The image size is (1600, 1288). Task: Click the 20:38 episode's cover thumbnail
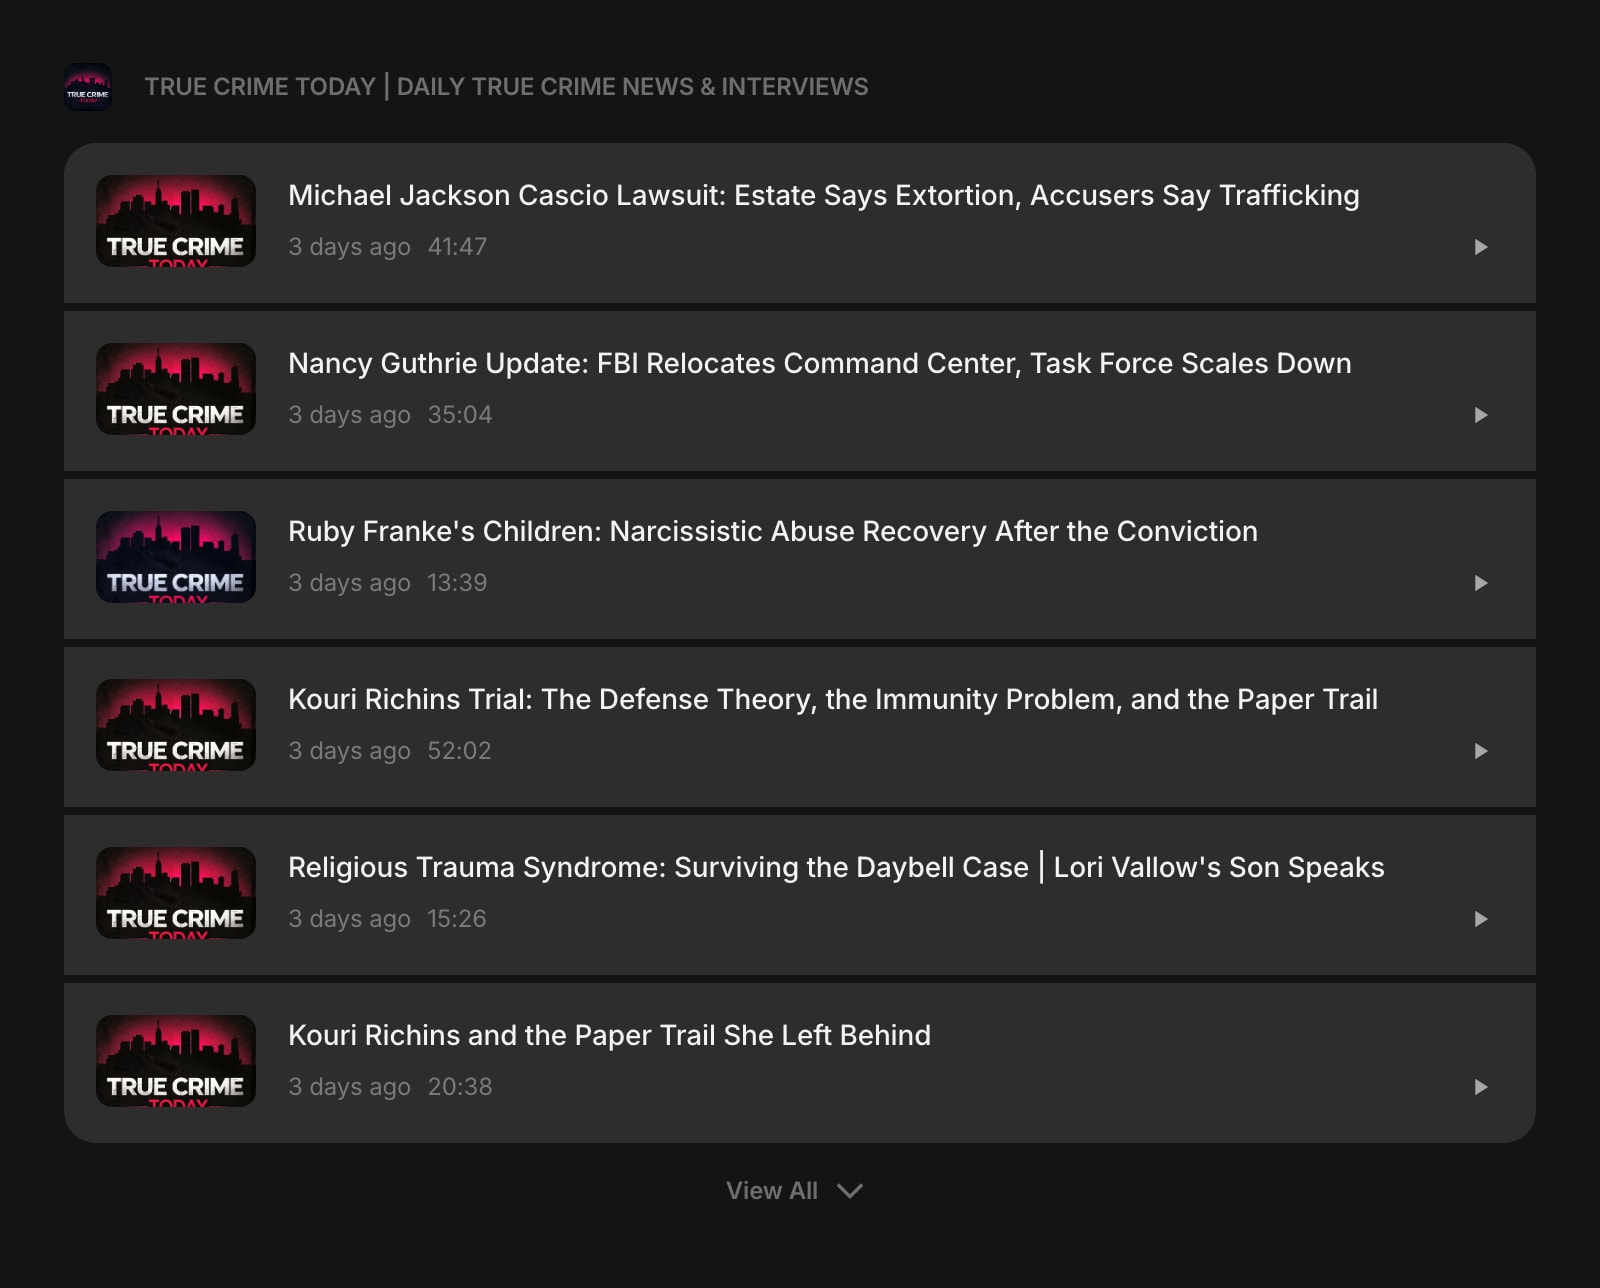176,1061
